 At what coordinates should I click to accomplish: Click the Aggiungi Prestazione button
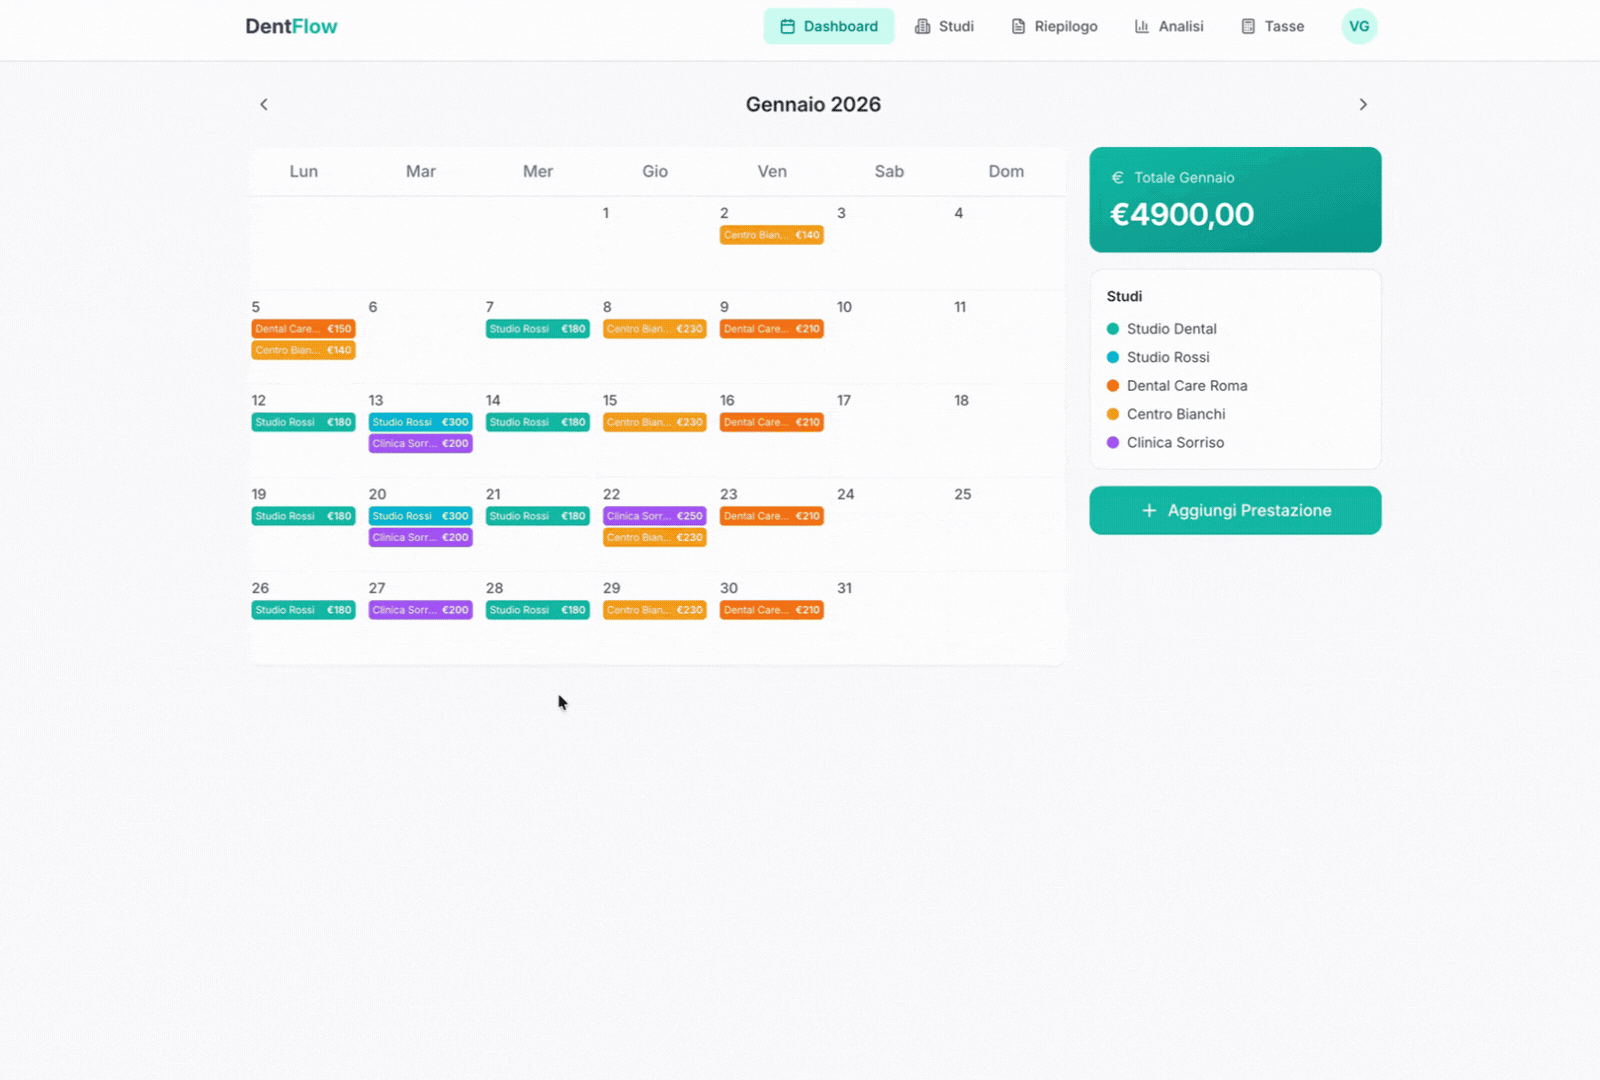pos(1235,510)
